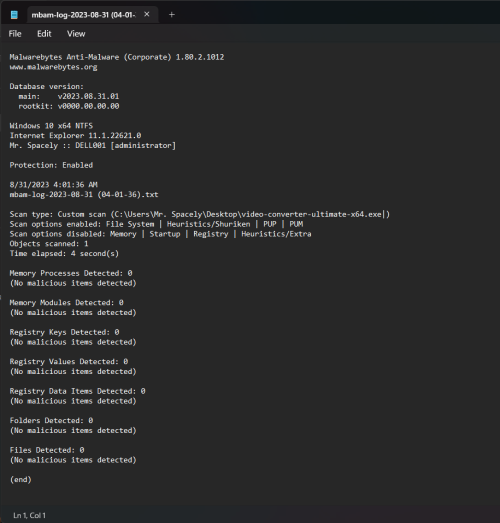Click the 'Database version:' line
This screenshot has height=523, width=500.
point(47,86)
